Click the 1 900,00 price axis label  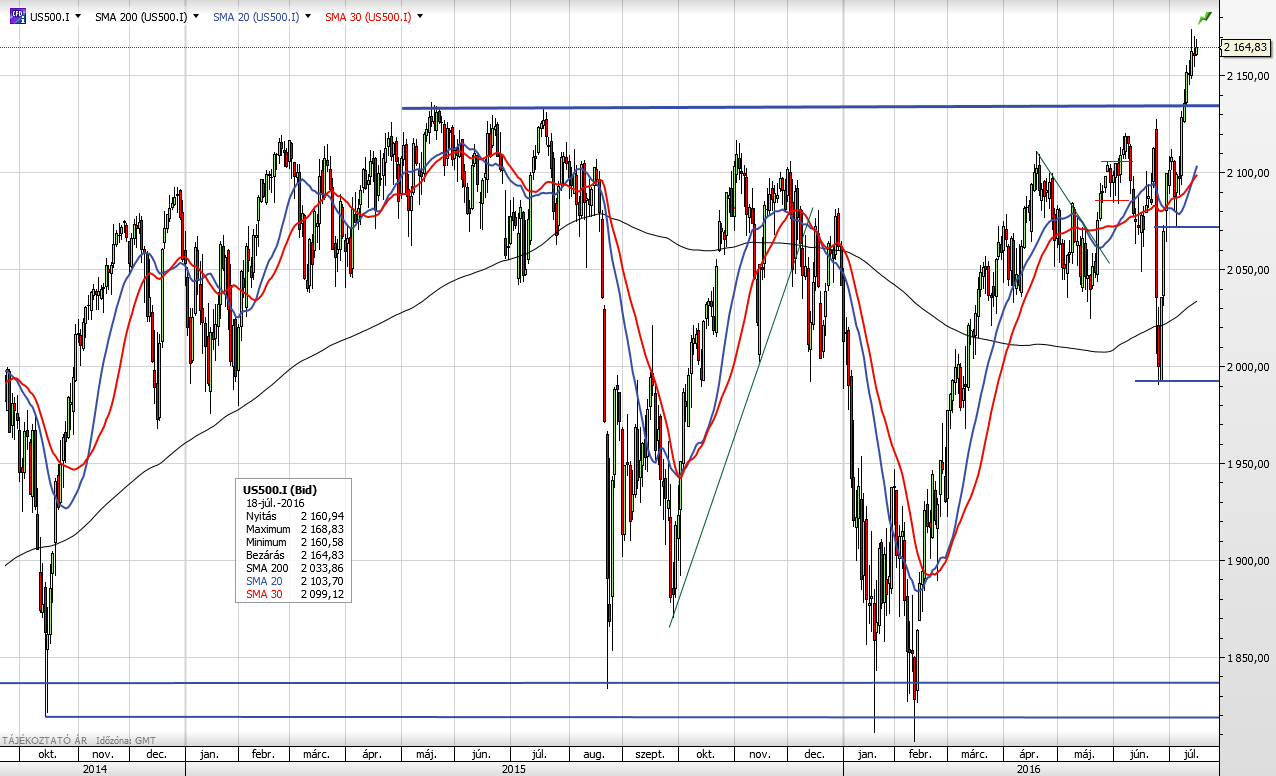(x=1248, y=561)
